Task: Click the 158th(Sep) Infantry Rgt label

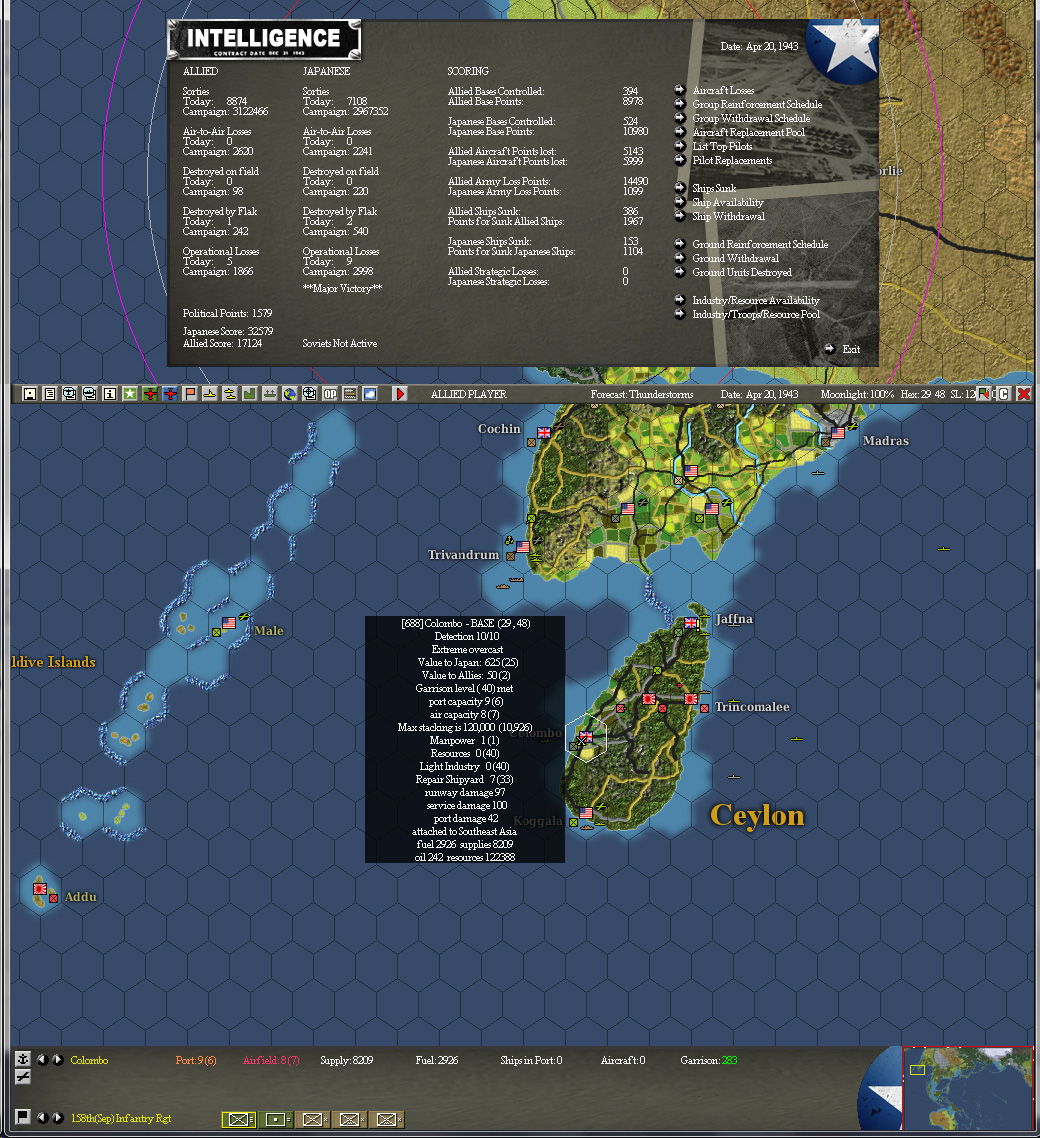Action: coord(121,1118)
